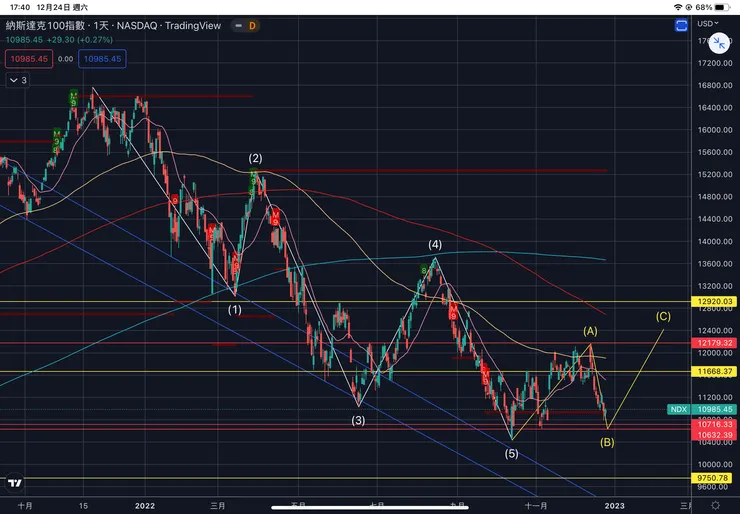
Task: Open the USD currency dropdown
Action: click(707, 23)
